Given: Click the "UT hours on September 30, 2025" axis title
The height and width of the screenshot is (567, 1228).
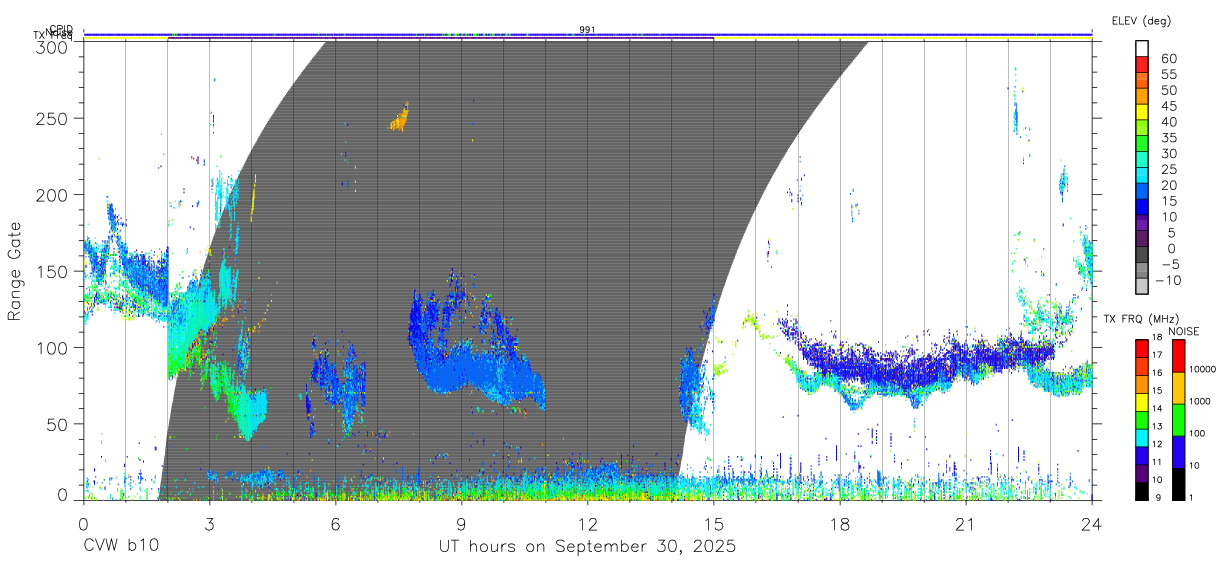Looking at the screenshot, I should 587,546.
